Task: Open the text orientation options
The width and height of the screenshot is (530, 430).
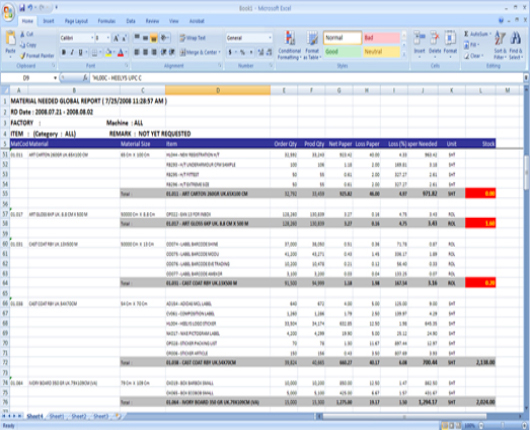Action: [x=165, y=38]
